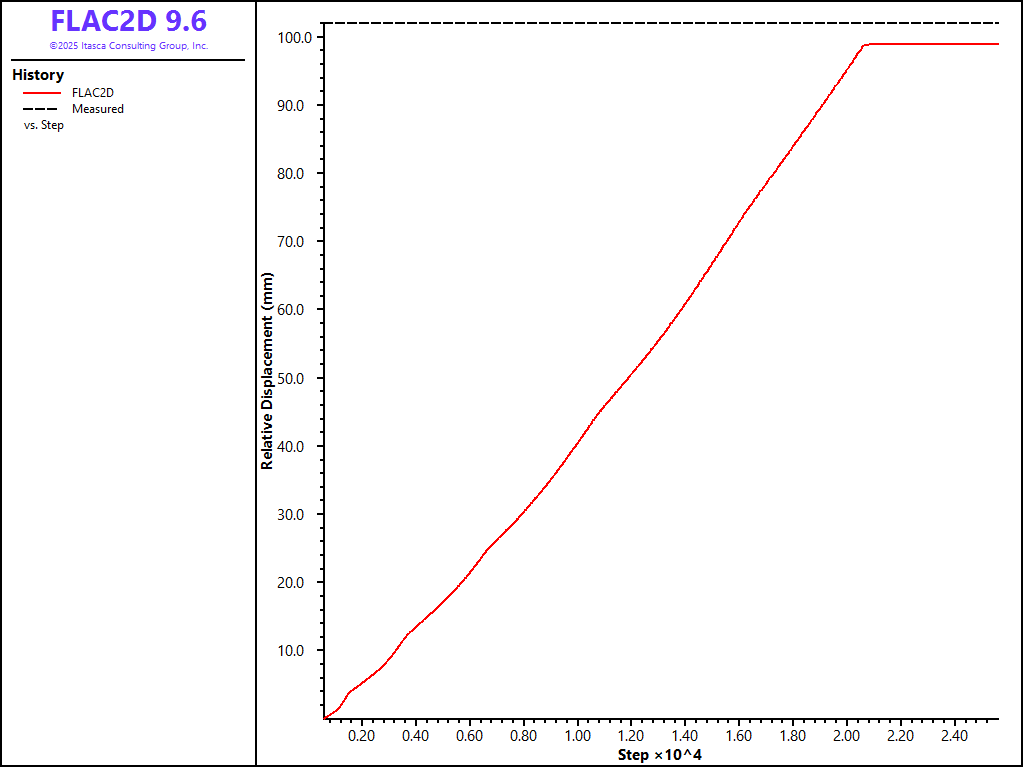Click the 50.0 y-axis tick label
1024x768 pixels.
pyautogui.click(x=299, y=378)
